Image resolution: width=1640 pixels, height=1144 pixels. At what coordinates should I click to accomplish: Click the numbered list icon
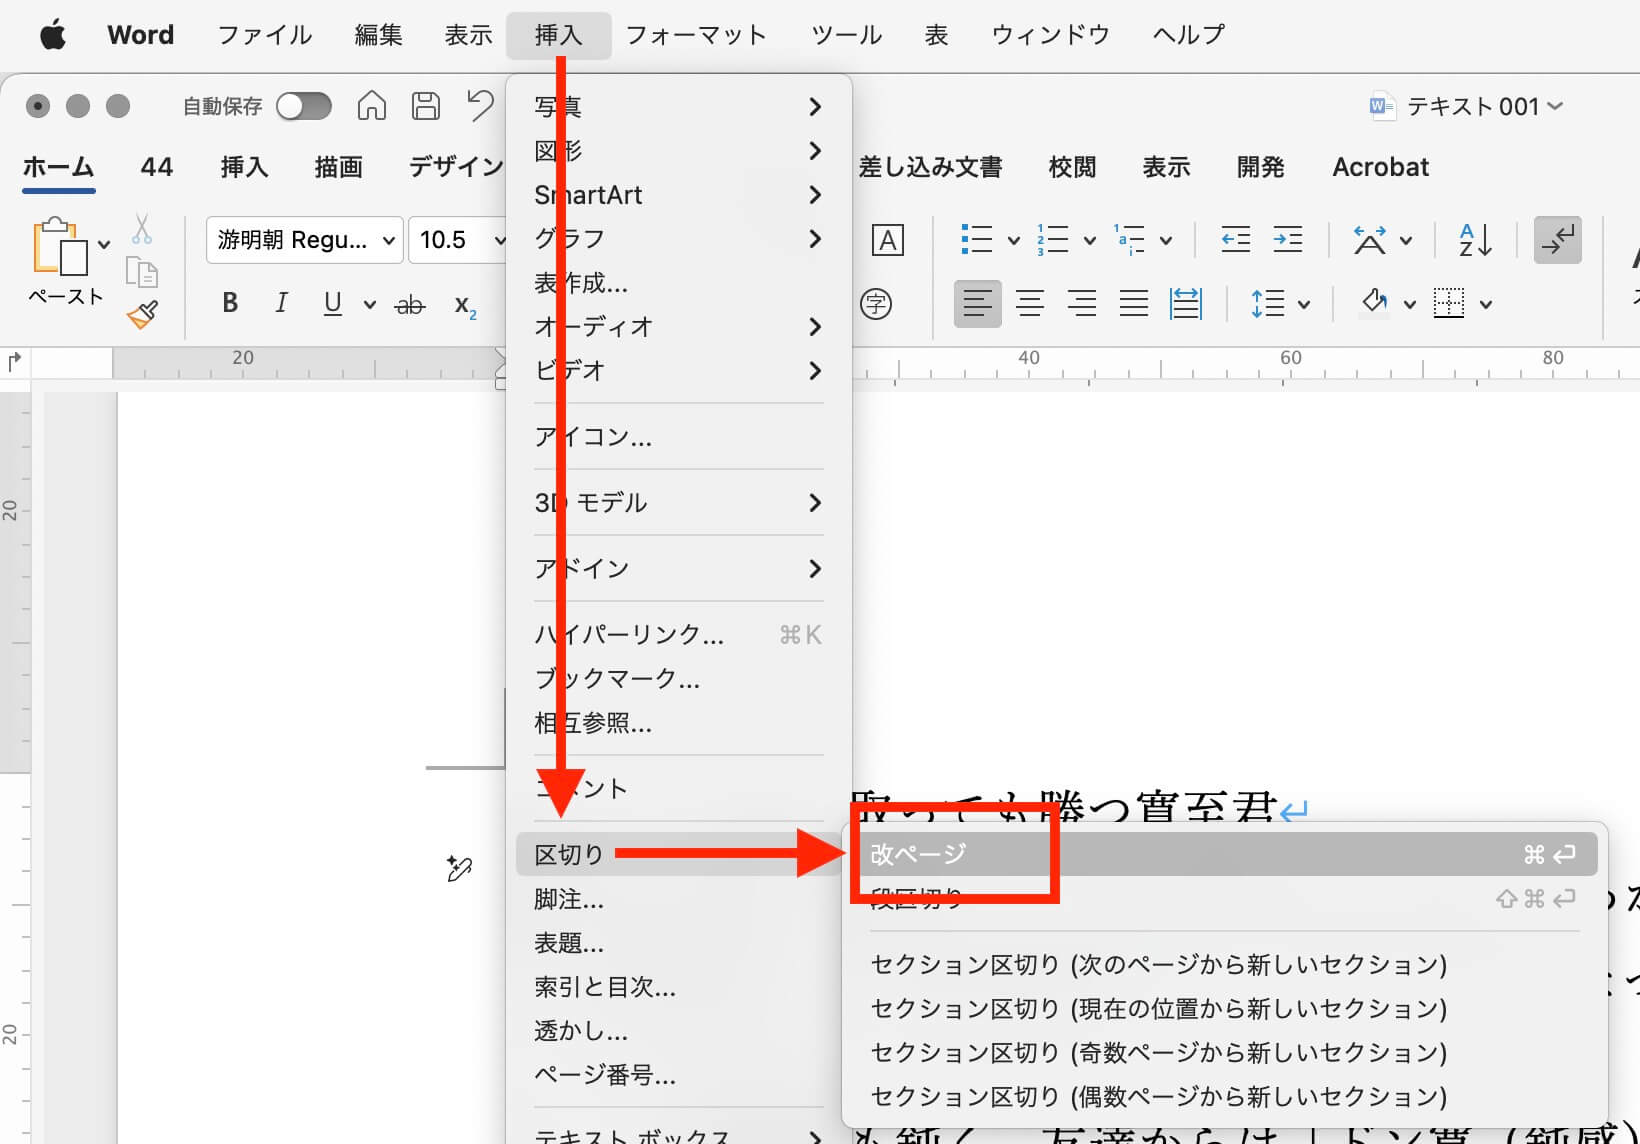coord(1052,240)
